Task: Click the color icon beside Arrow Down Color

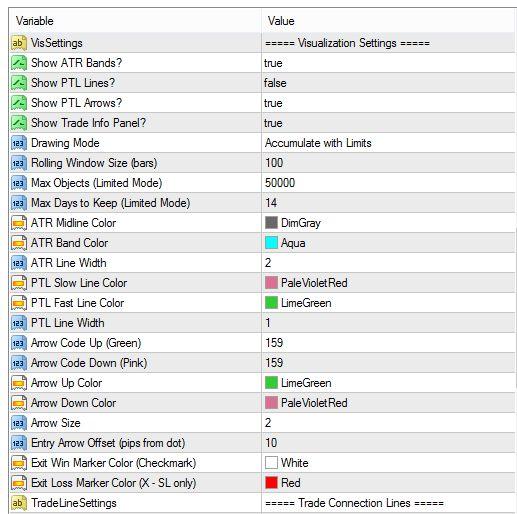Action: [19, 403]
